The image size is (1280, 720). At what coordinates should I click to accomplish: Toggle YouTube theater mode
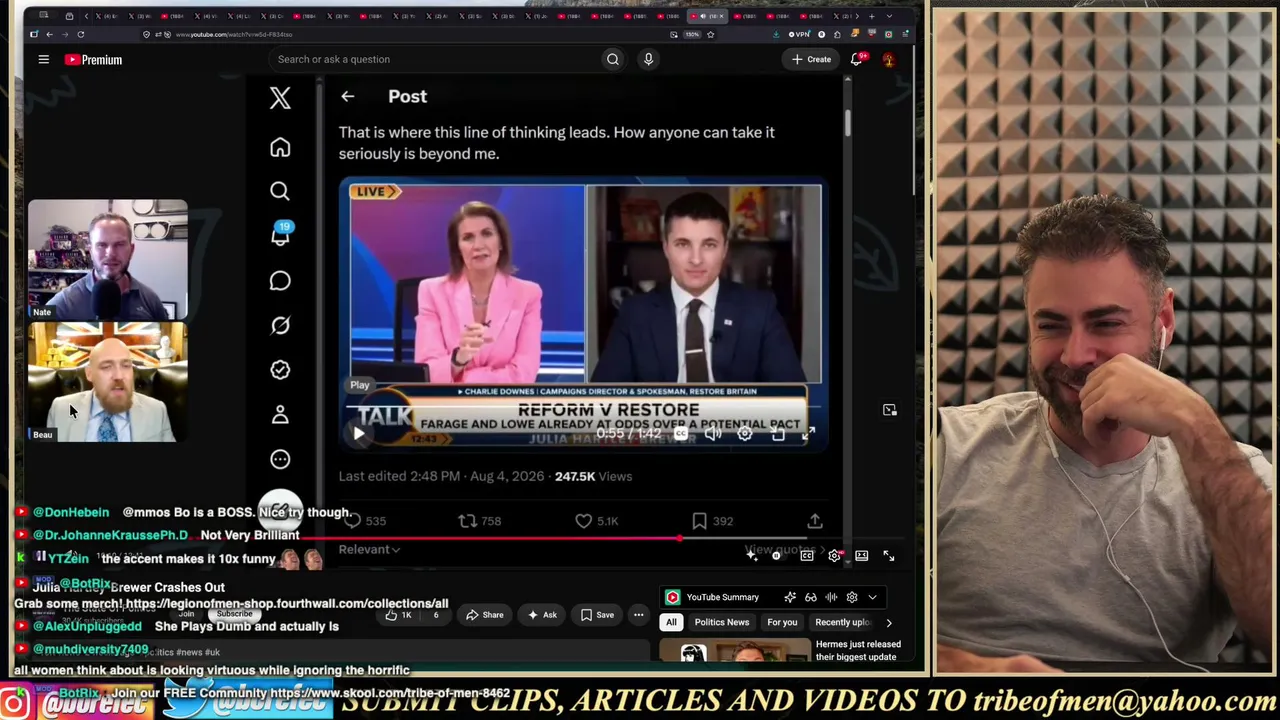(861, 556)
